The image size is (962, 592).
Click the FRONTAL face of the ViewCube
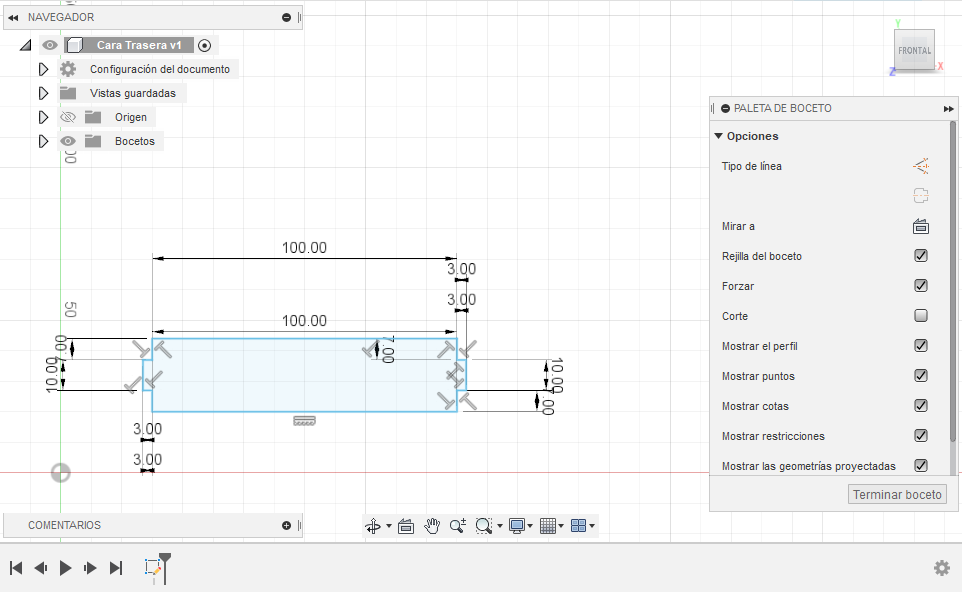[x=914, y=50]
